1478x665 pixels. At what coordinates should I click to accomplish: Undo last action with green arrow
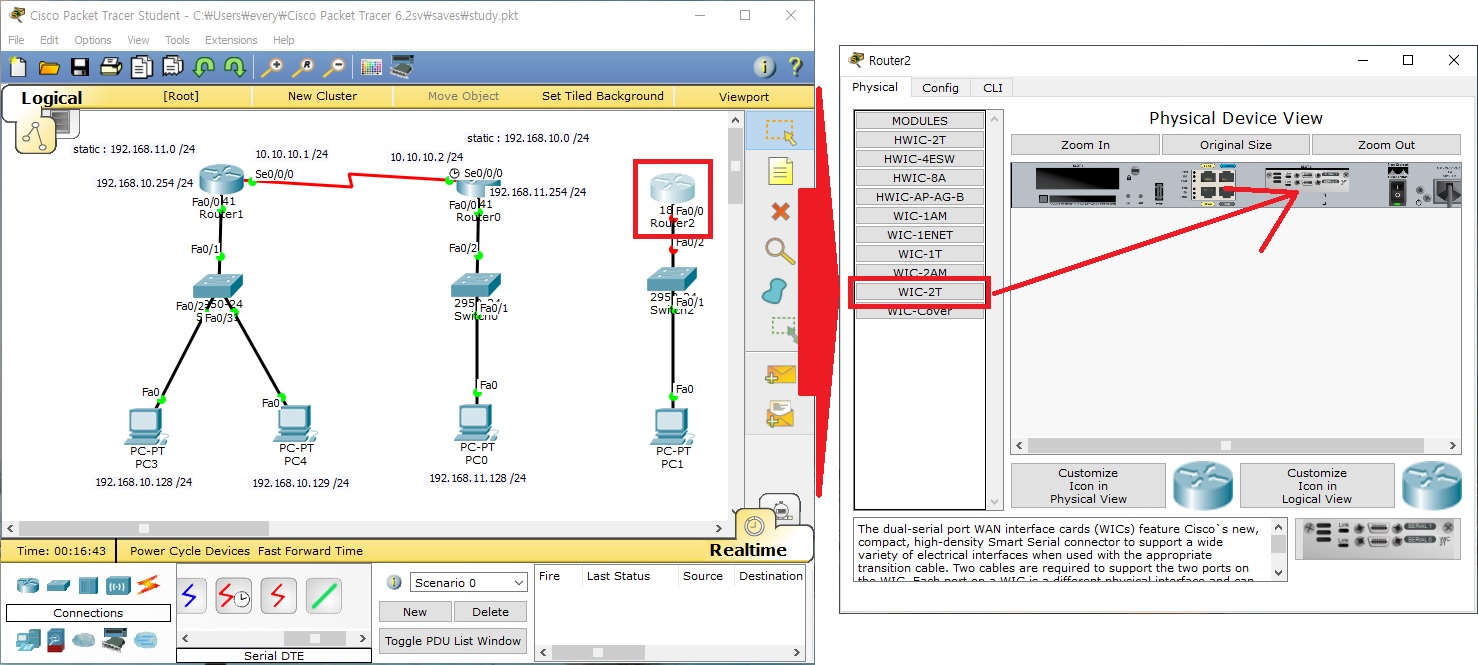click(204, 68)
